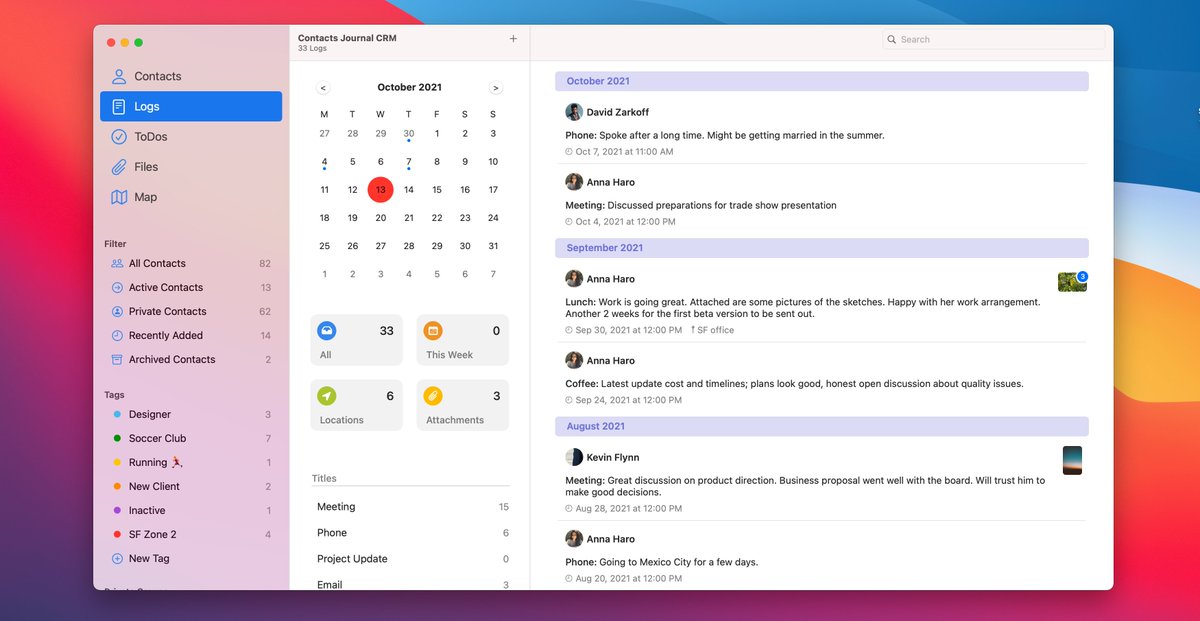Open the Map icon in sidebar
1200x621 pixels.
[x=119, y=197]
